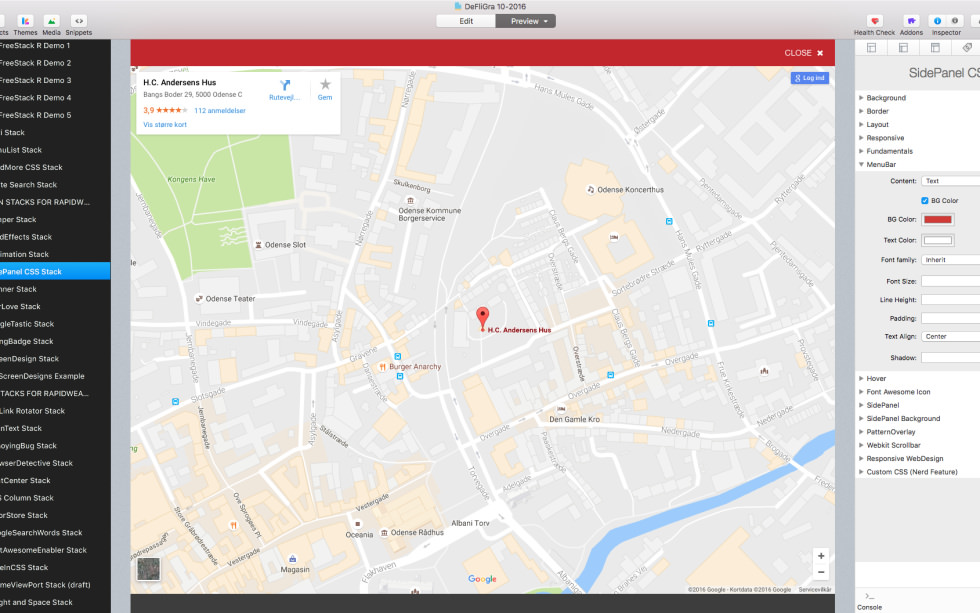
Task: Click the Odense Teater marker icon
Action: 199,299
